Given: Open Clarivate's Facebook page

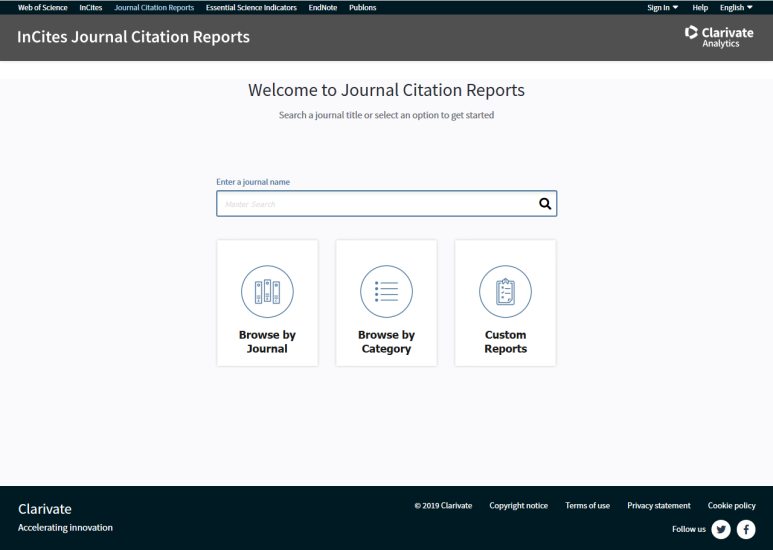Looking at the screenshot, I should (746, 529).
